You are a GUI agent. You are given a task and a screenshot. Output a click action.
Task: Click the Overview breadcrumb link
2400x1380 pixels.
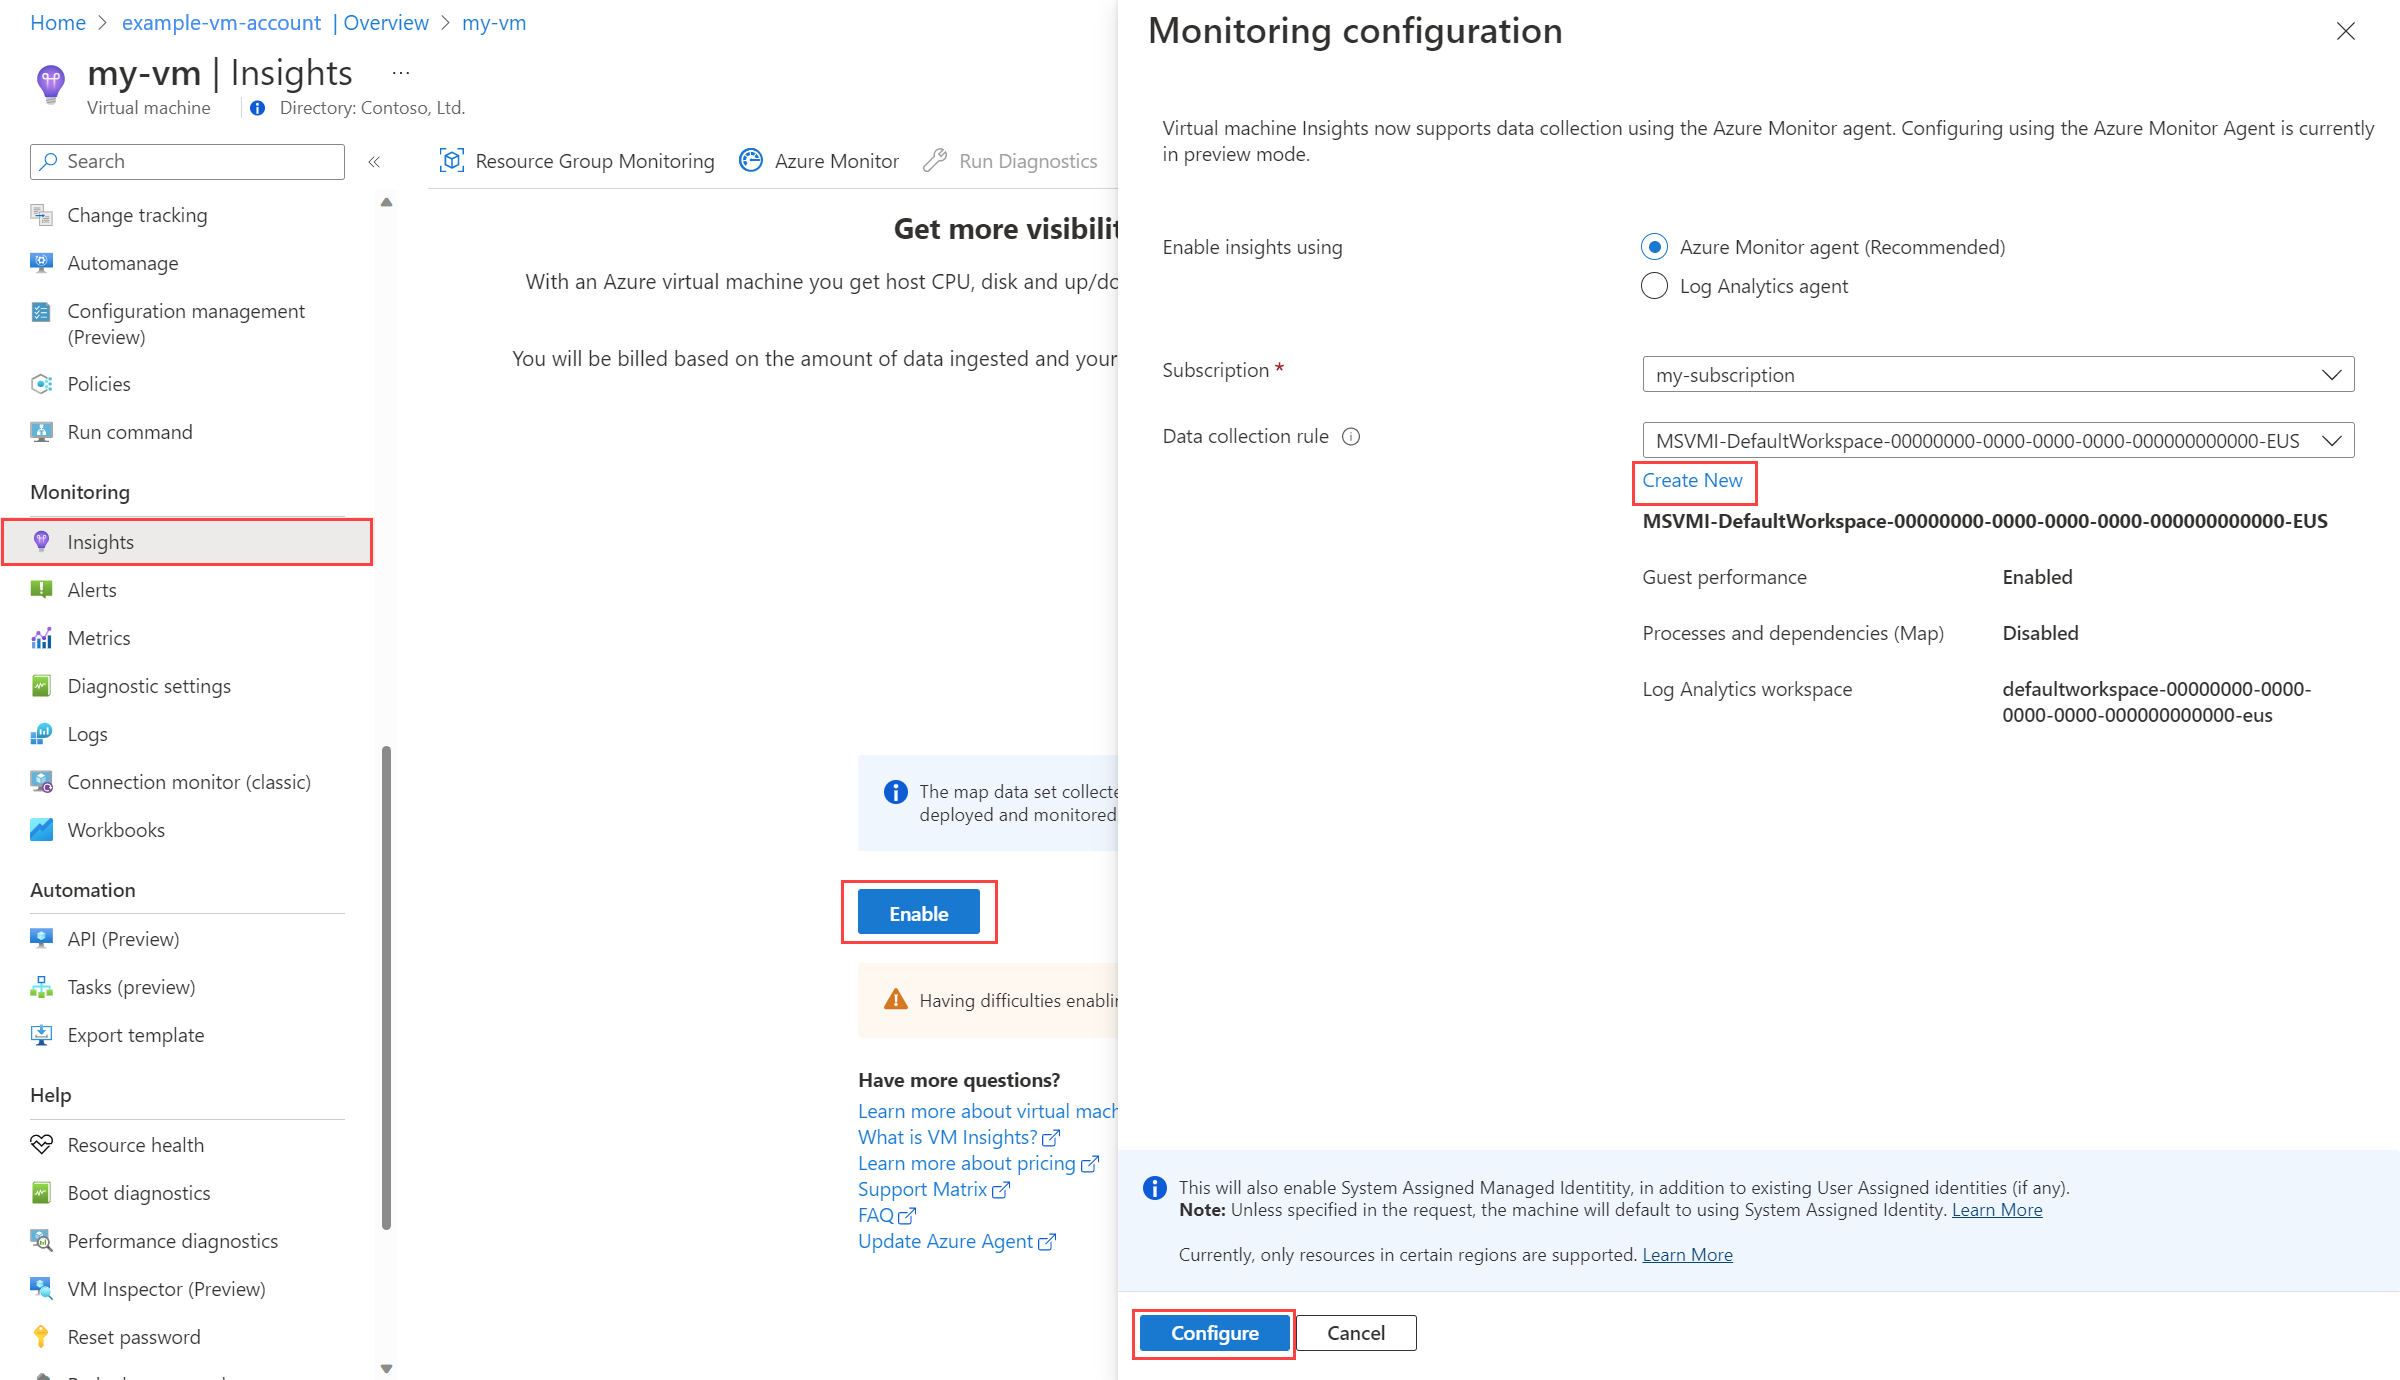pyautogui.click(x=386, y=23)
